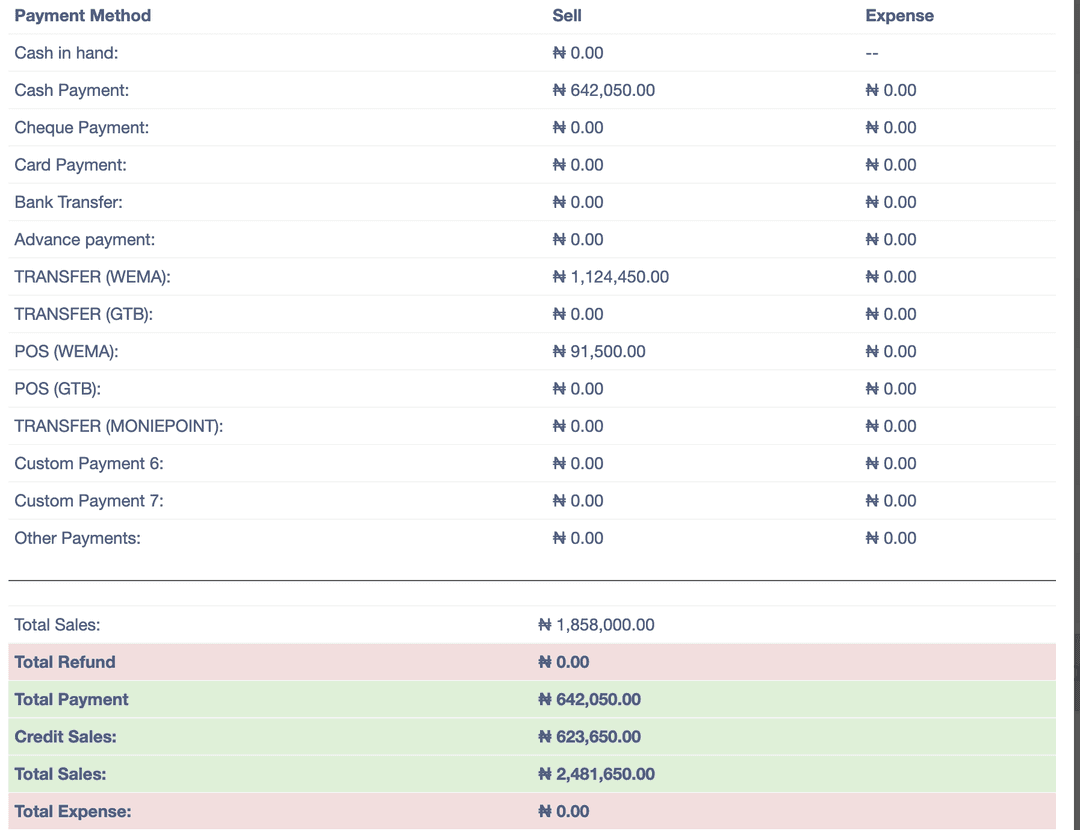Image resolution: width=1080 pixels, height=830 pixels.
Task: Select the Advance payment row label
Action: [85, 239]
